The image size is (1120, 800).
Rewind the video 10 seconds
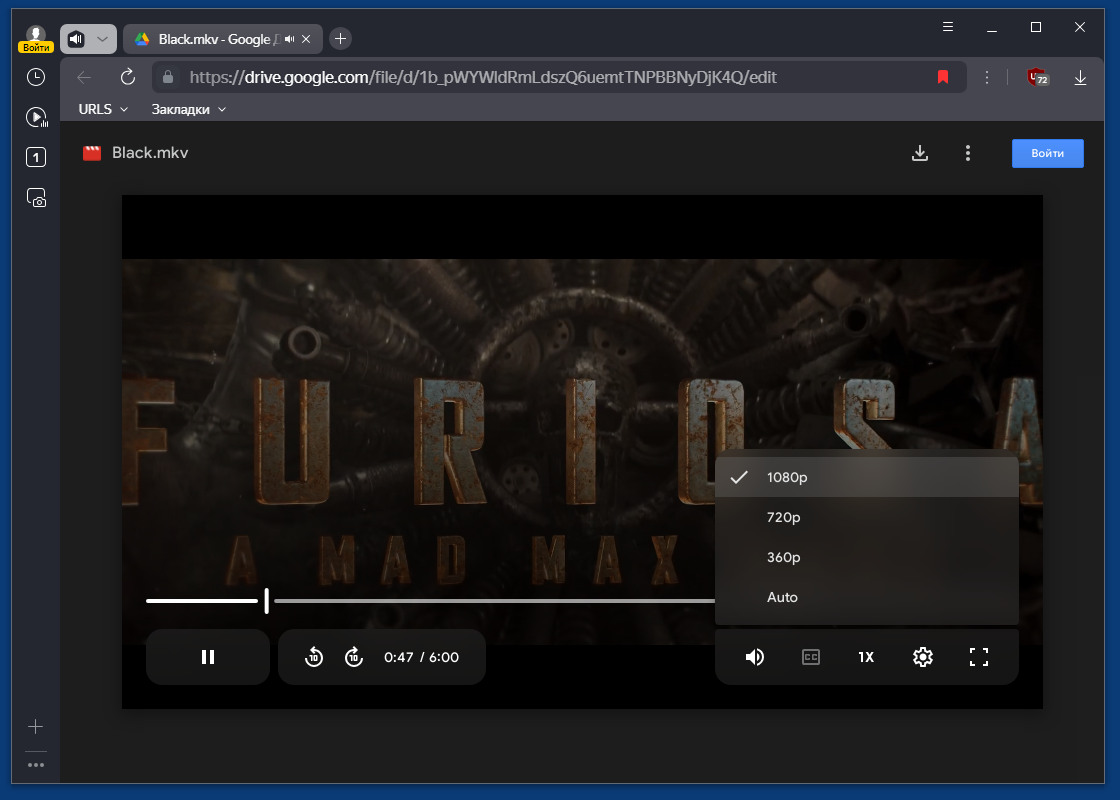click(314, 657)
